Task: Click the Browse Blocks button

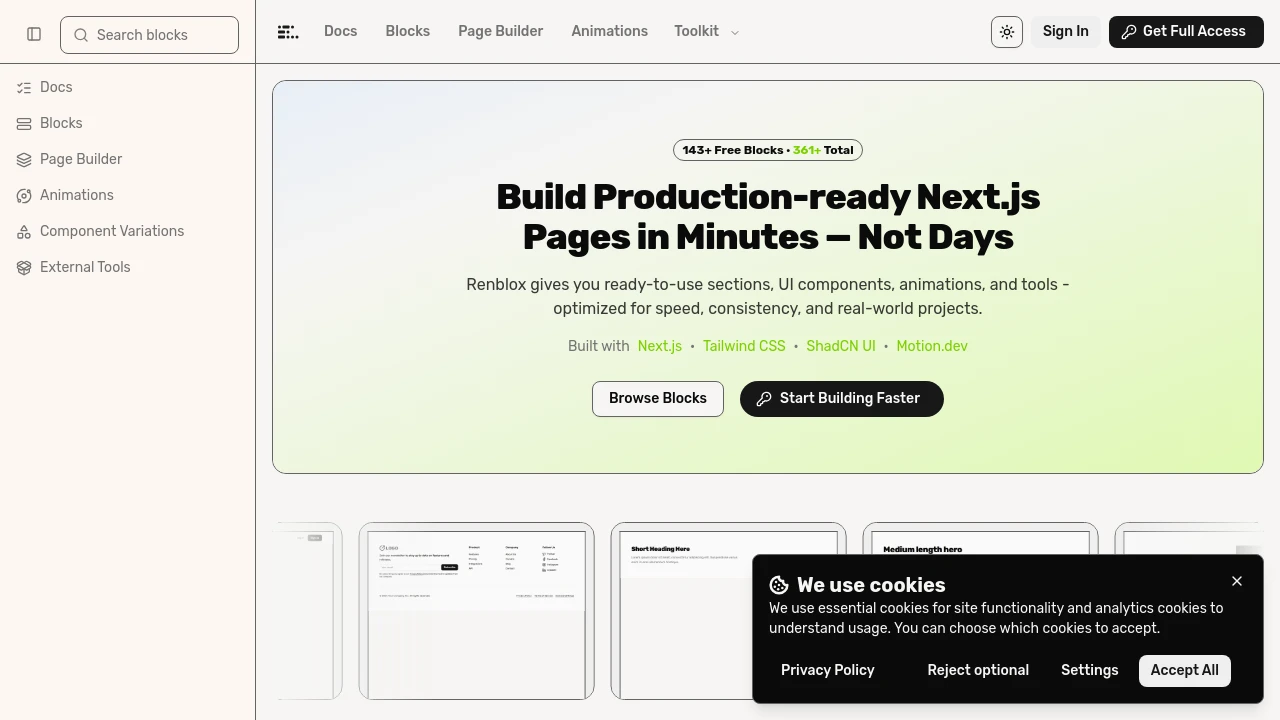Action: pyautogui.click(x=658, y=399)
